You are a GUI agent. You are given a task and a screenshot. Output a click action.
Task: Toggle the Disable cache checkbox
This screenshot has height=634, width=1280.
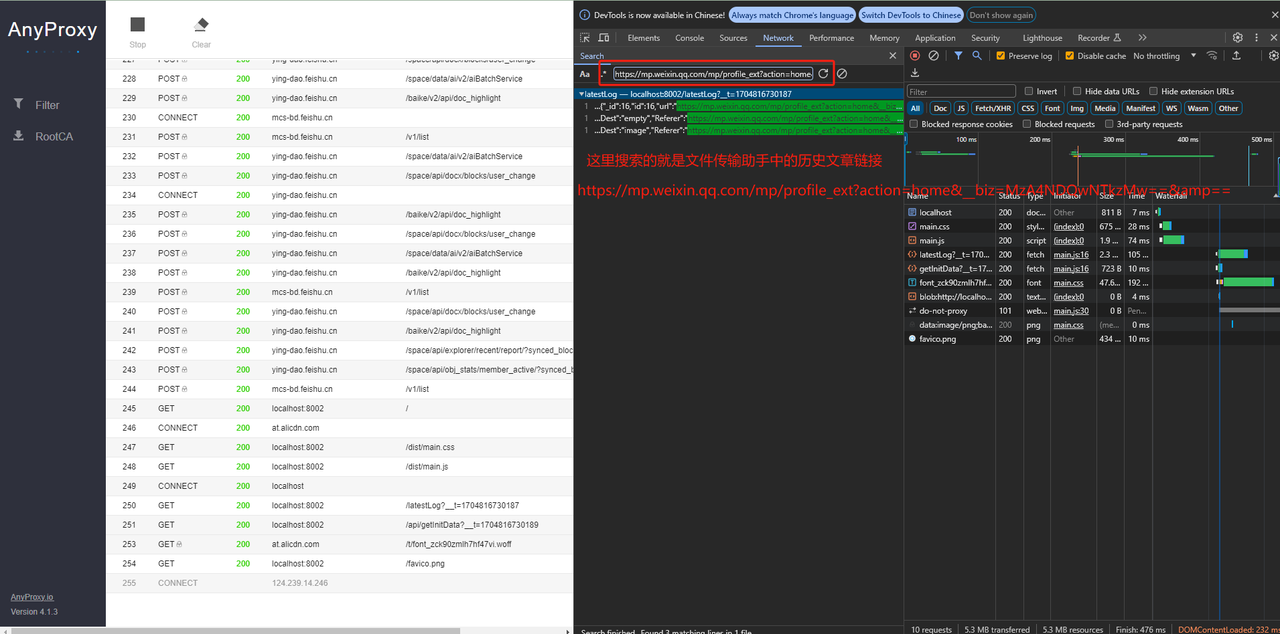coord(1070,56)
